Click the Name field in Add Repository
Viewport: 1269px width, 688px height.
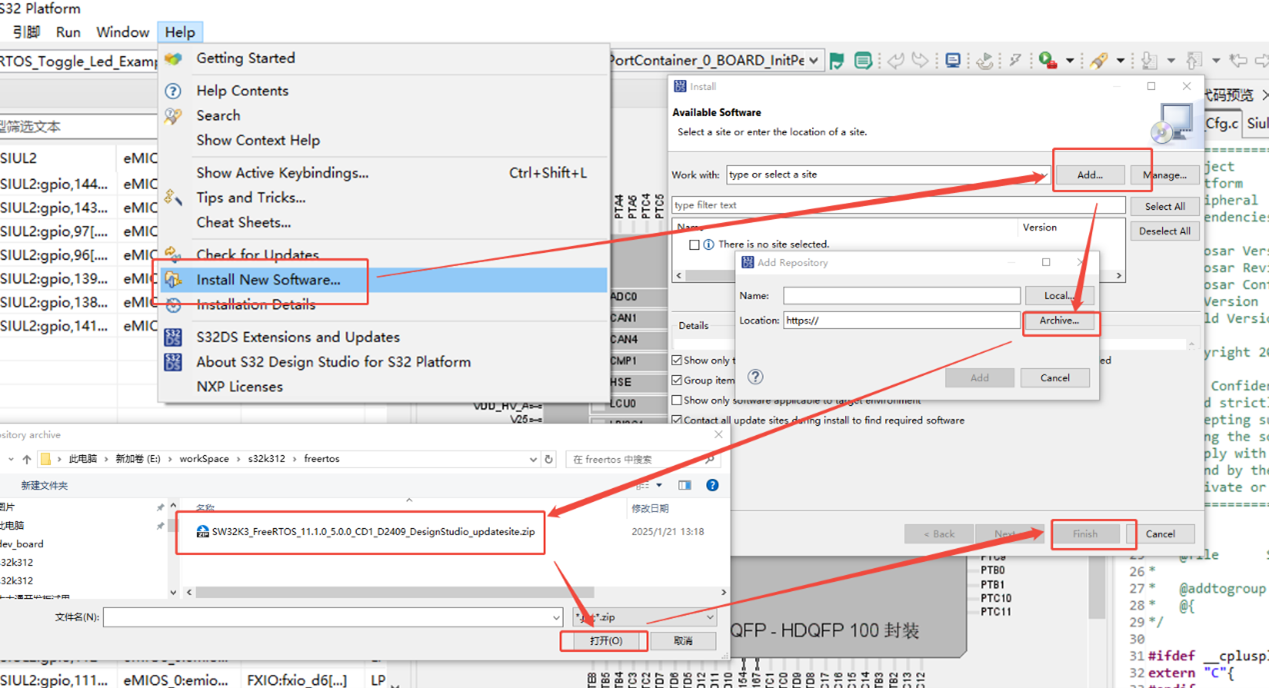pos(901,296)
